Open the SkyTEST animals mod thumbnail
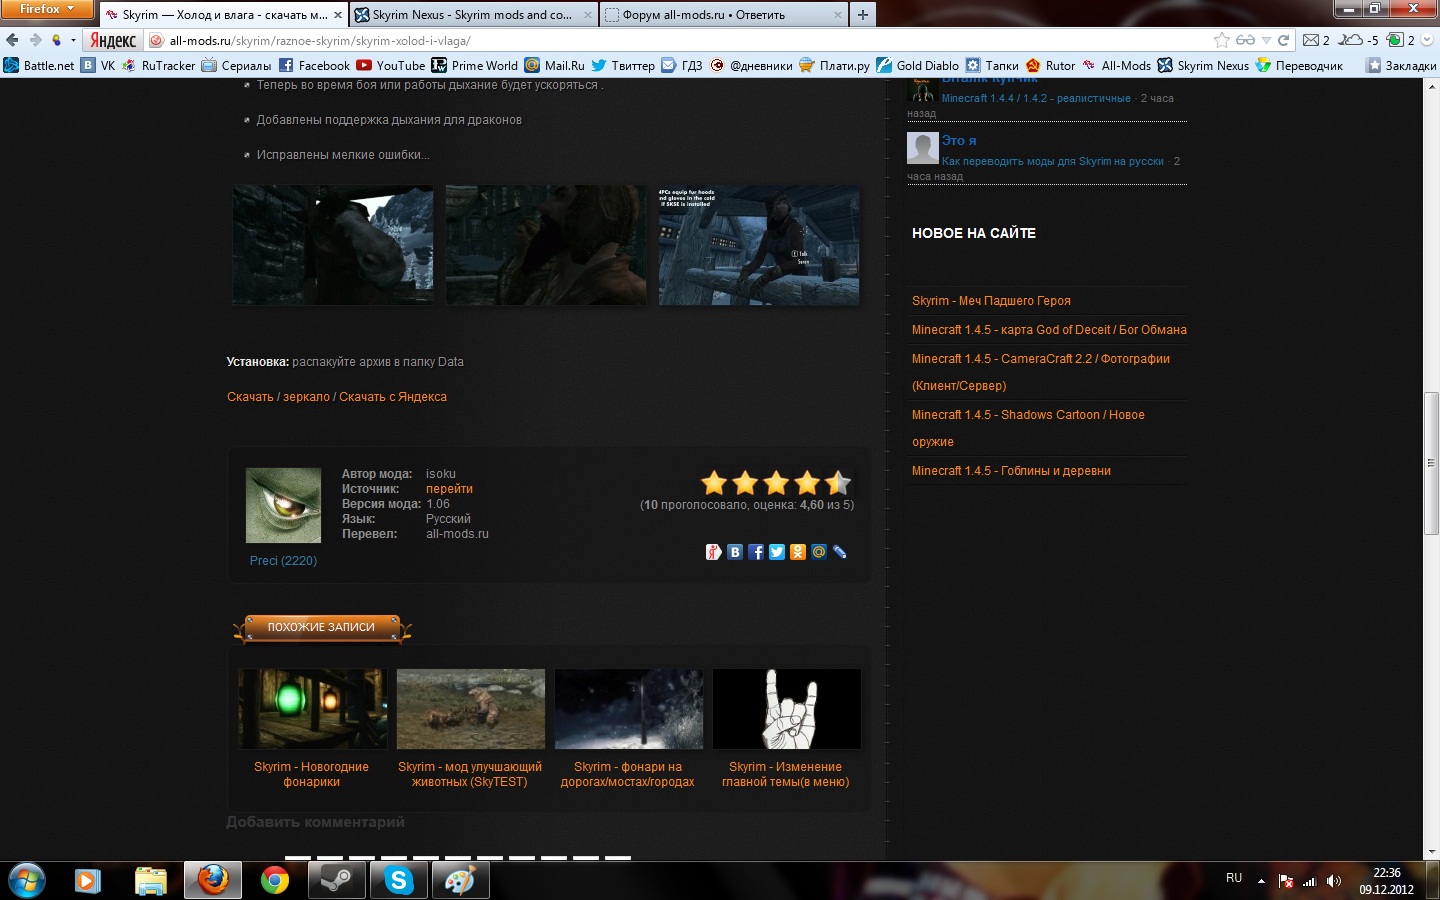 (471, 709)
